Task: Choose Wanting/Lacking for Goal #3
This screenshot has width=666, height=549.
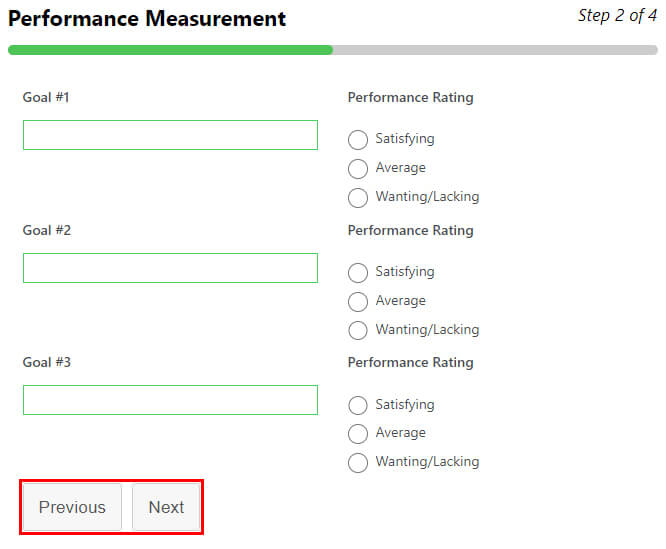Action: click(358, 462)
